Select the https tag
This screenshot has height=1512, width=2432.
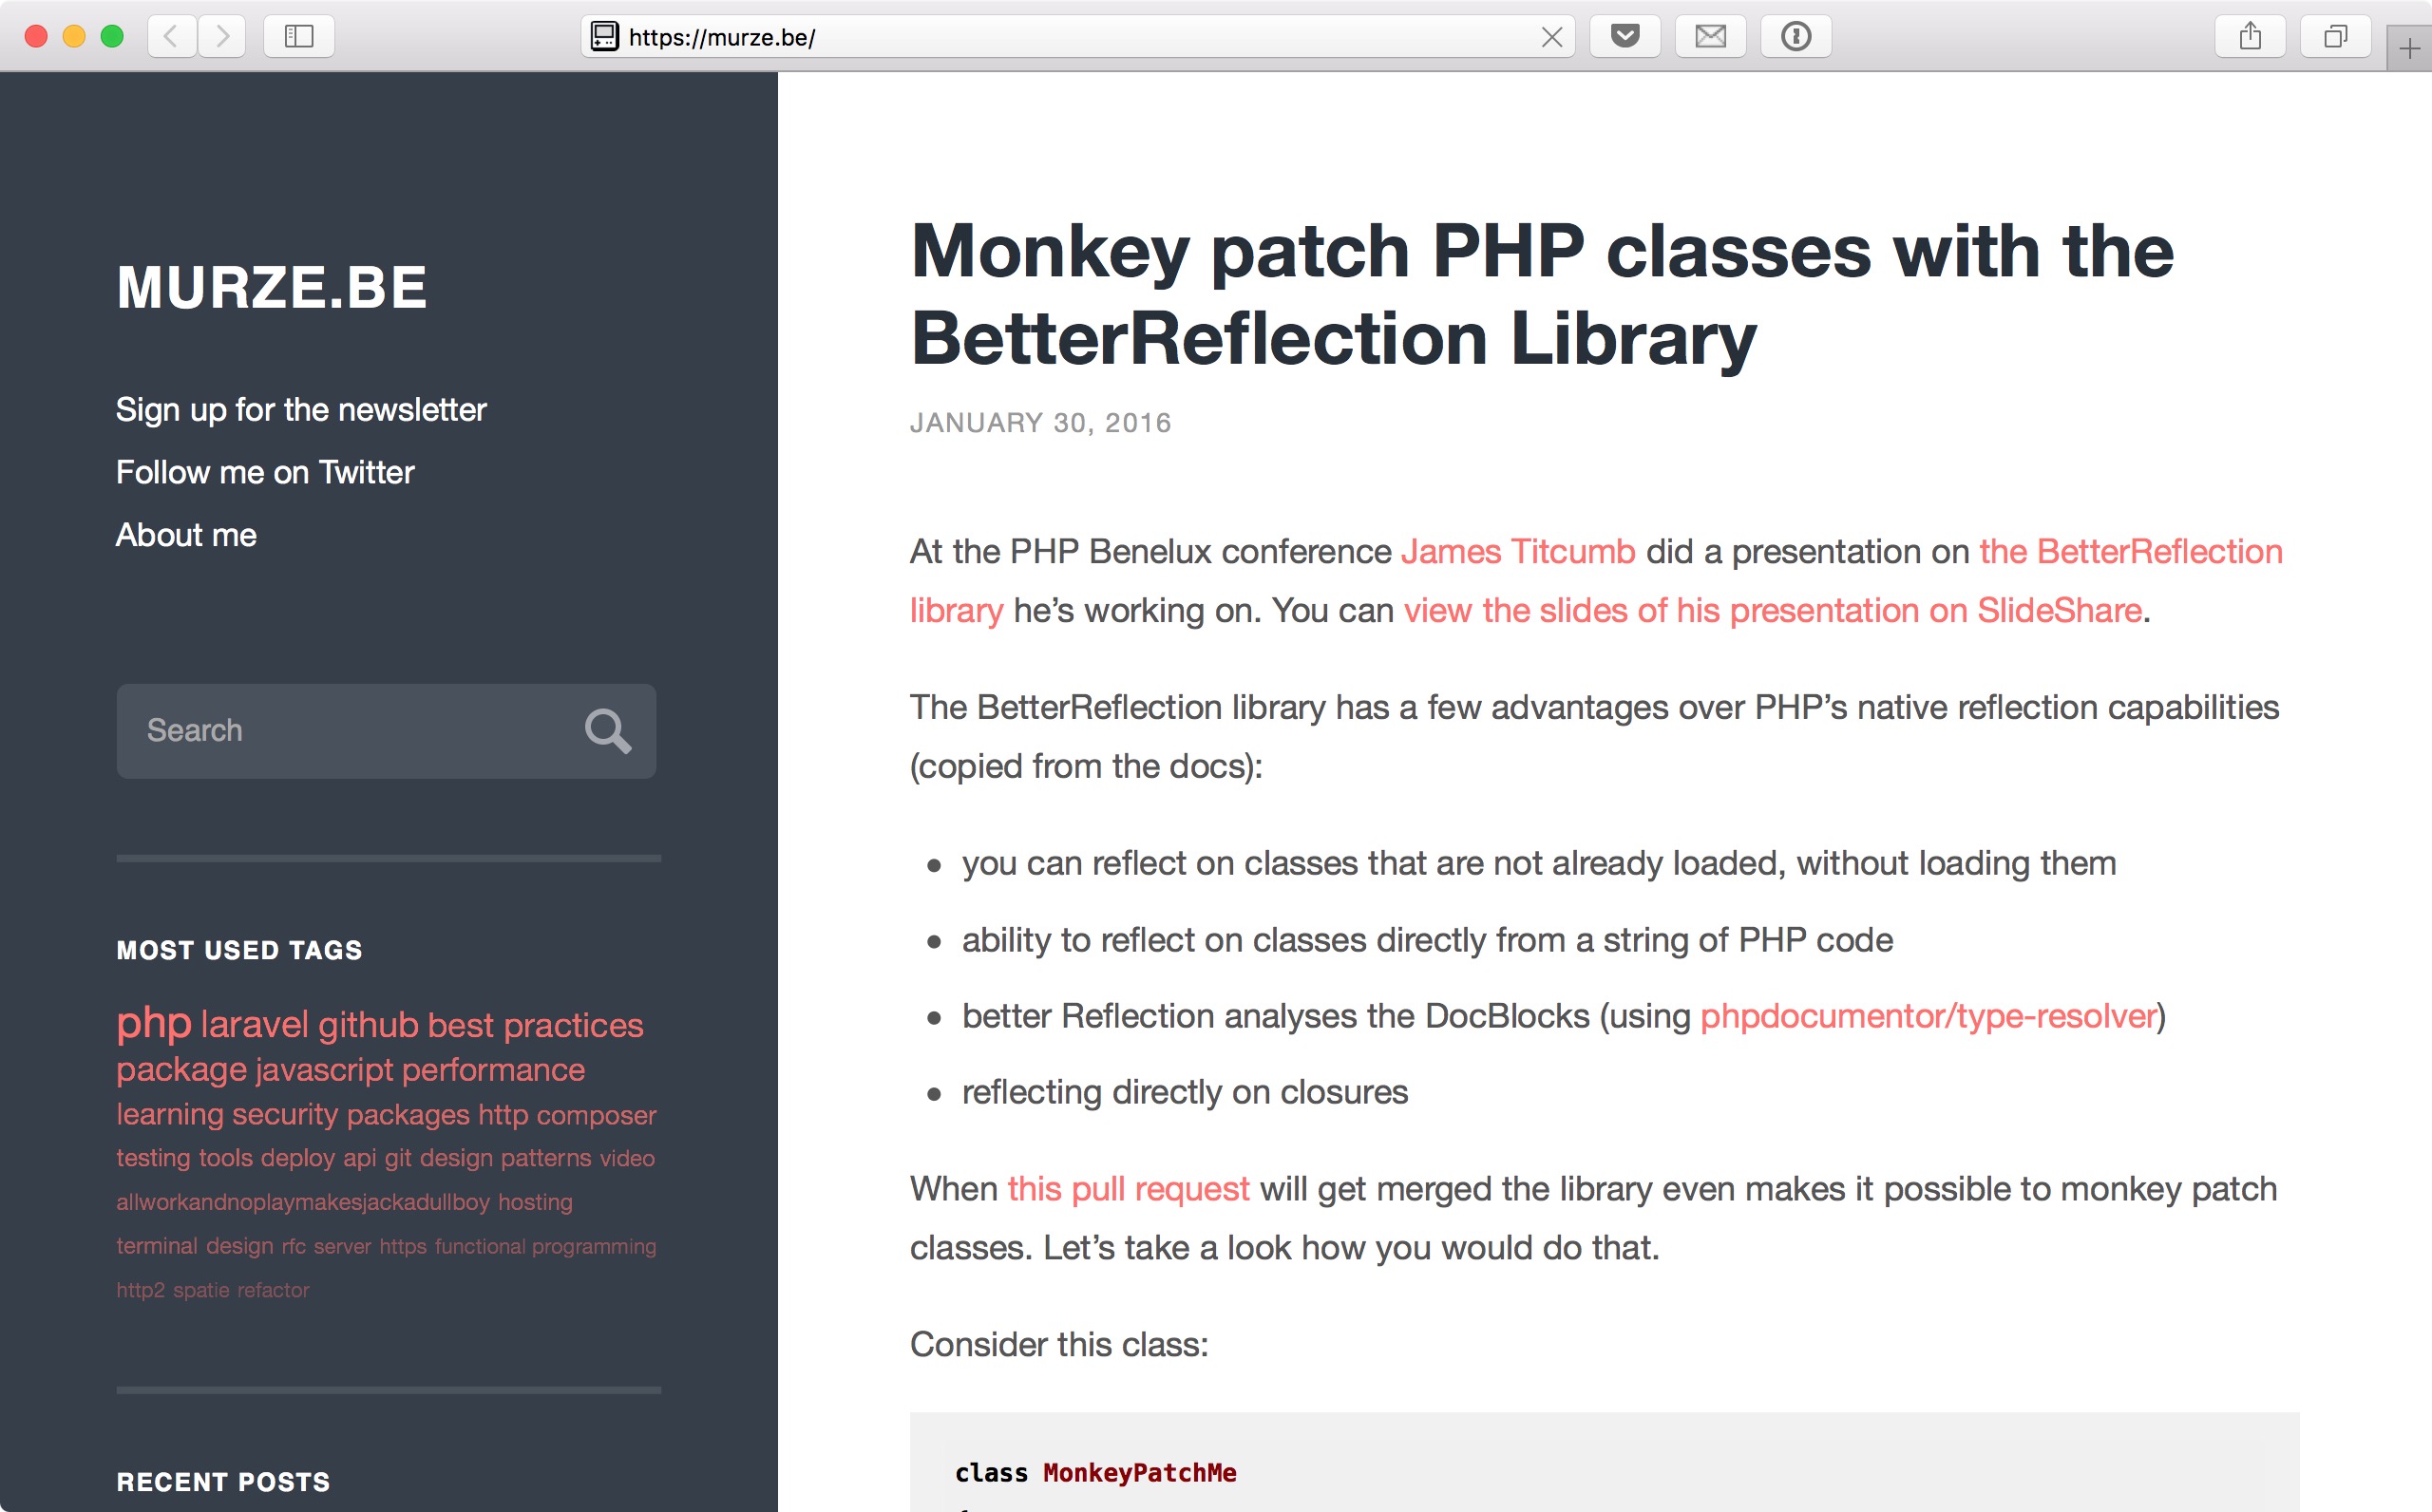[403, 1246]
